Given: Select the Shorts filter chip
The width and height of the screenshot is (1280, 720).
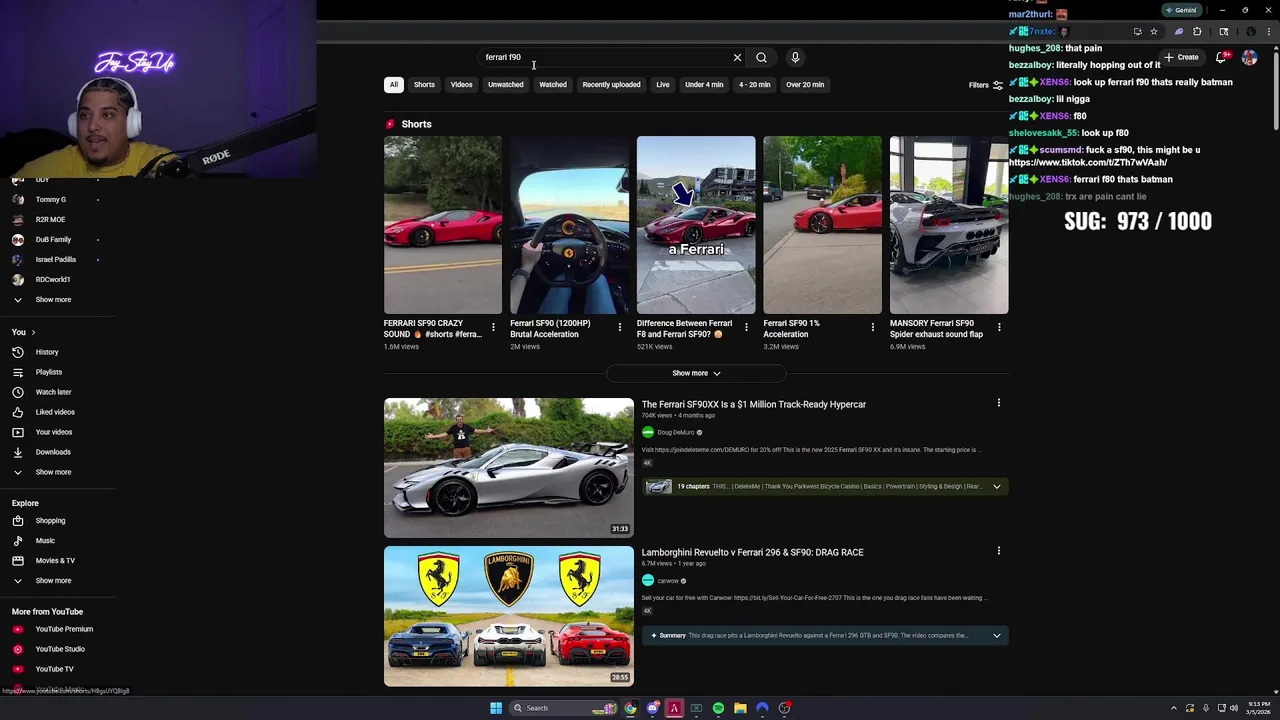Looking at the screenshot, I should pos(424,84).
